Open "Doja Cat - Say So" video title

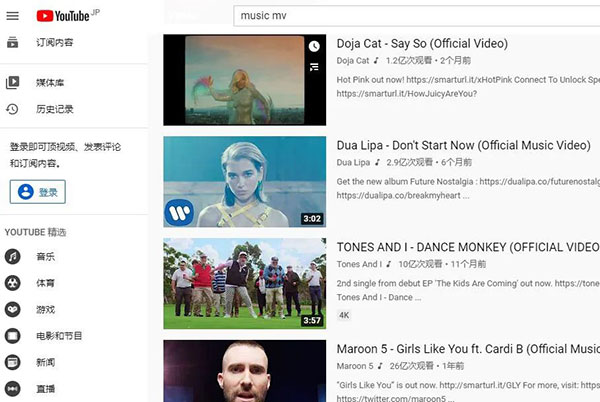coord(422,44)
